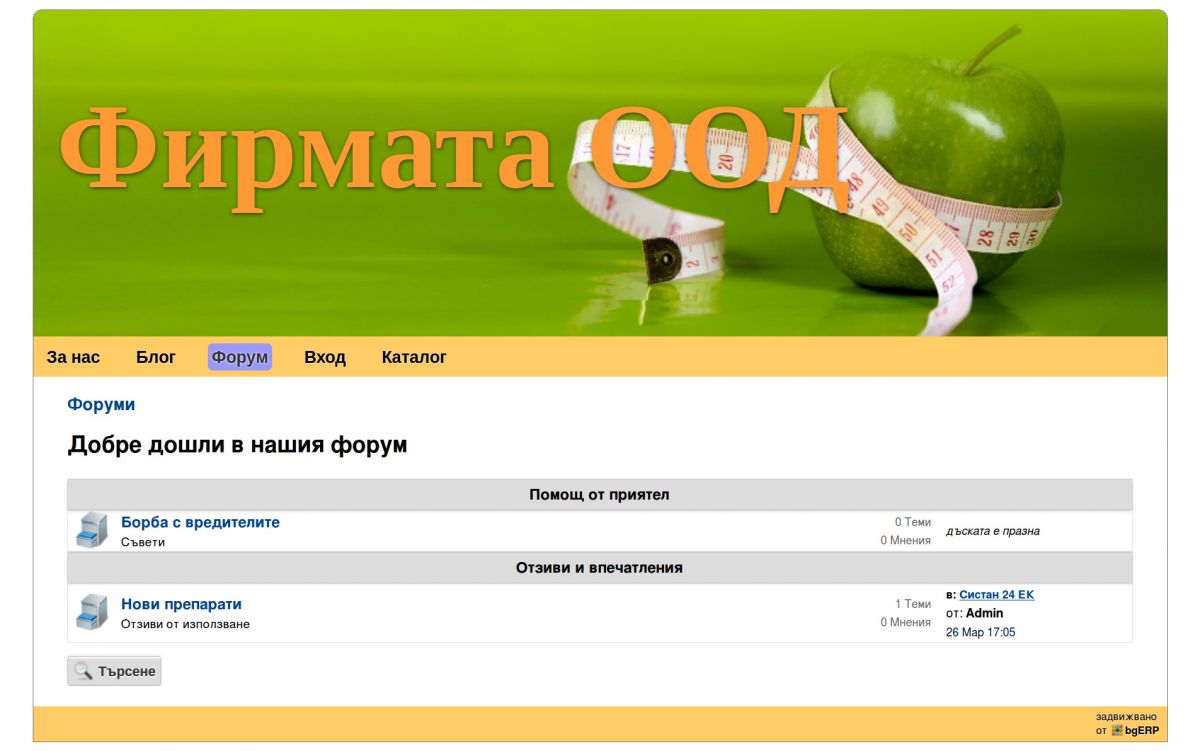This screenshot has height=751, width=1200.
Task: Click the от: Admin author text
Action: click(x=974, y=613)
